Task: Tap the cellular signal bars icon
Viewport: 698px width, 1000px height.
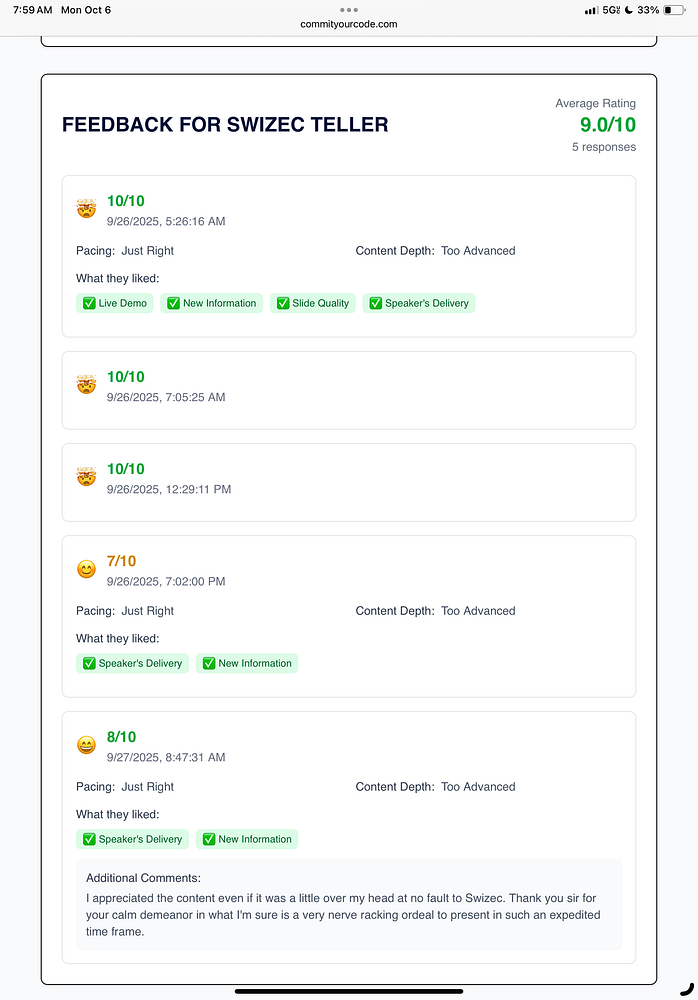Action: click(592, 10)
